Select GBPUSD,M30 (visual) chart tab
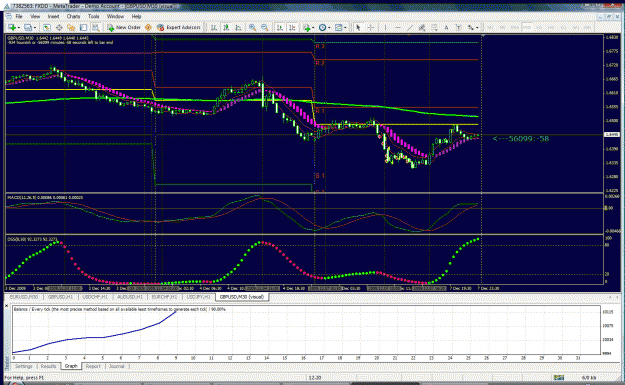This screenshot has height=385, width=625. coord(242,297)
